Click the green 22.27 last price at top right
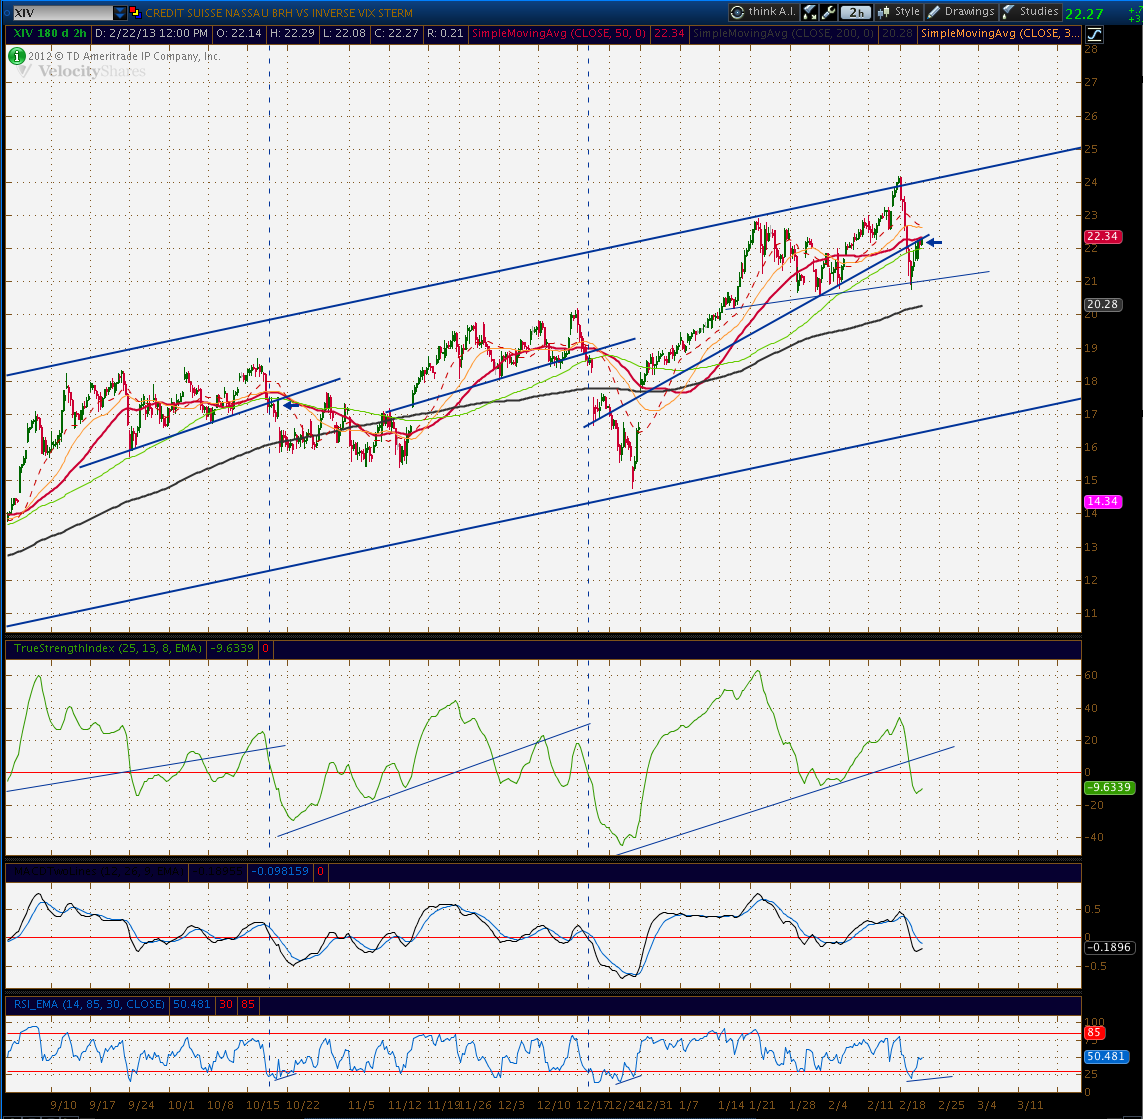Image resolution: width=1143 pixels, height=1119 pixels. click(x=1084, y=14)
